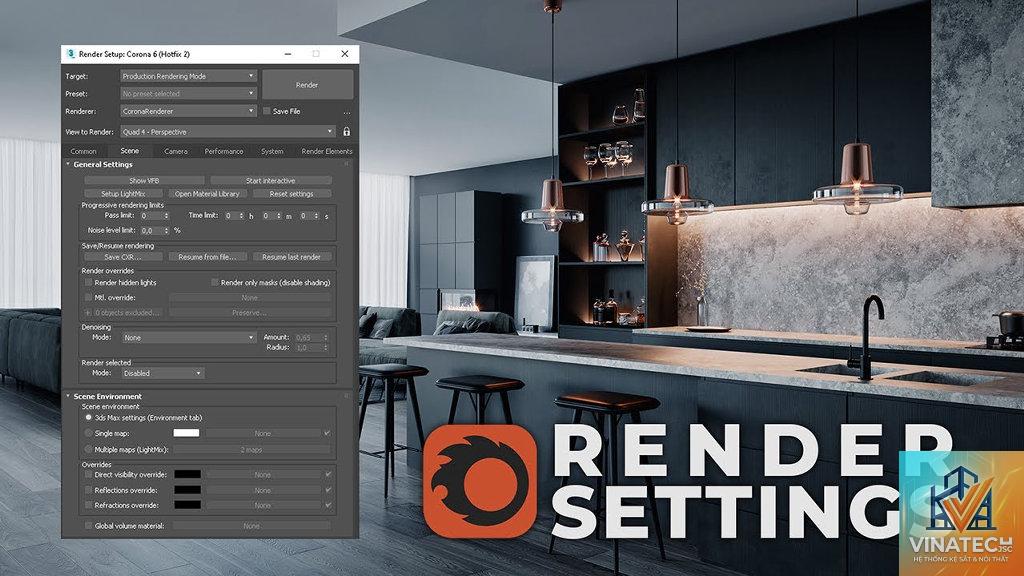1024x576 pixels.
Task: Click the Scene Environment rollout grip handle
Action: [346, 396]
